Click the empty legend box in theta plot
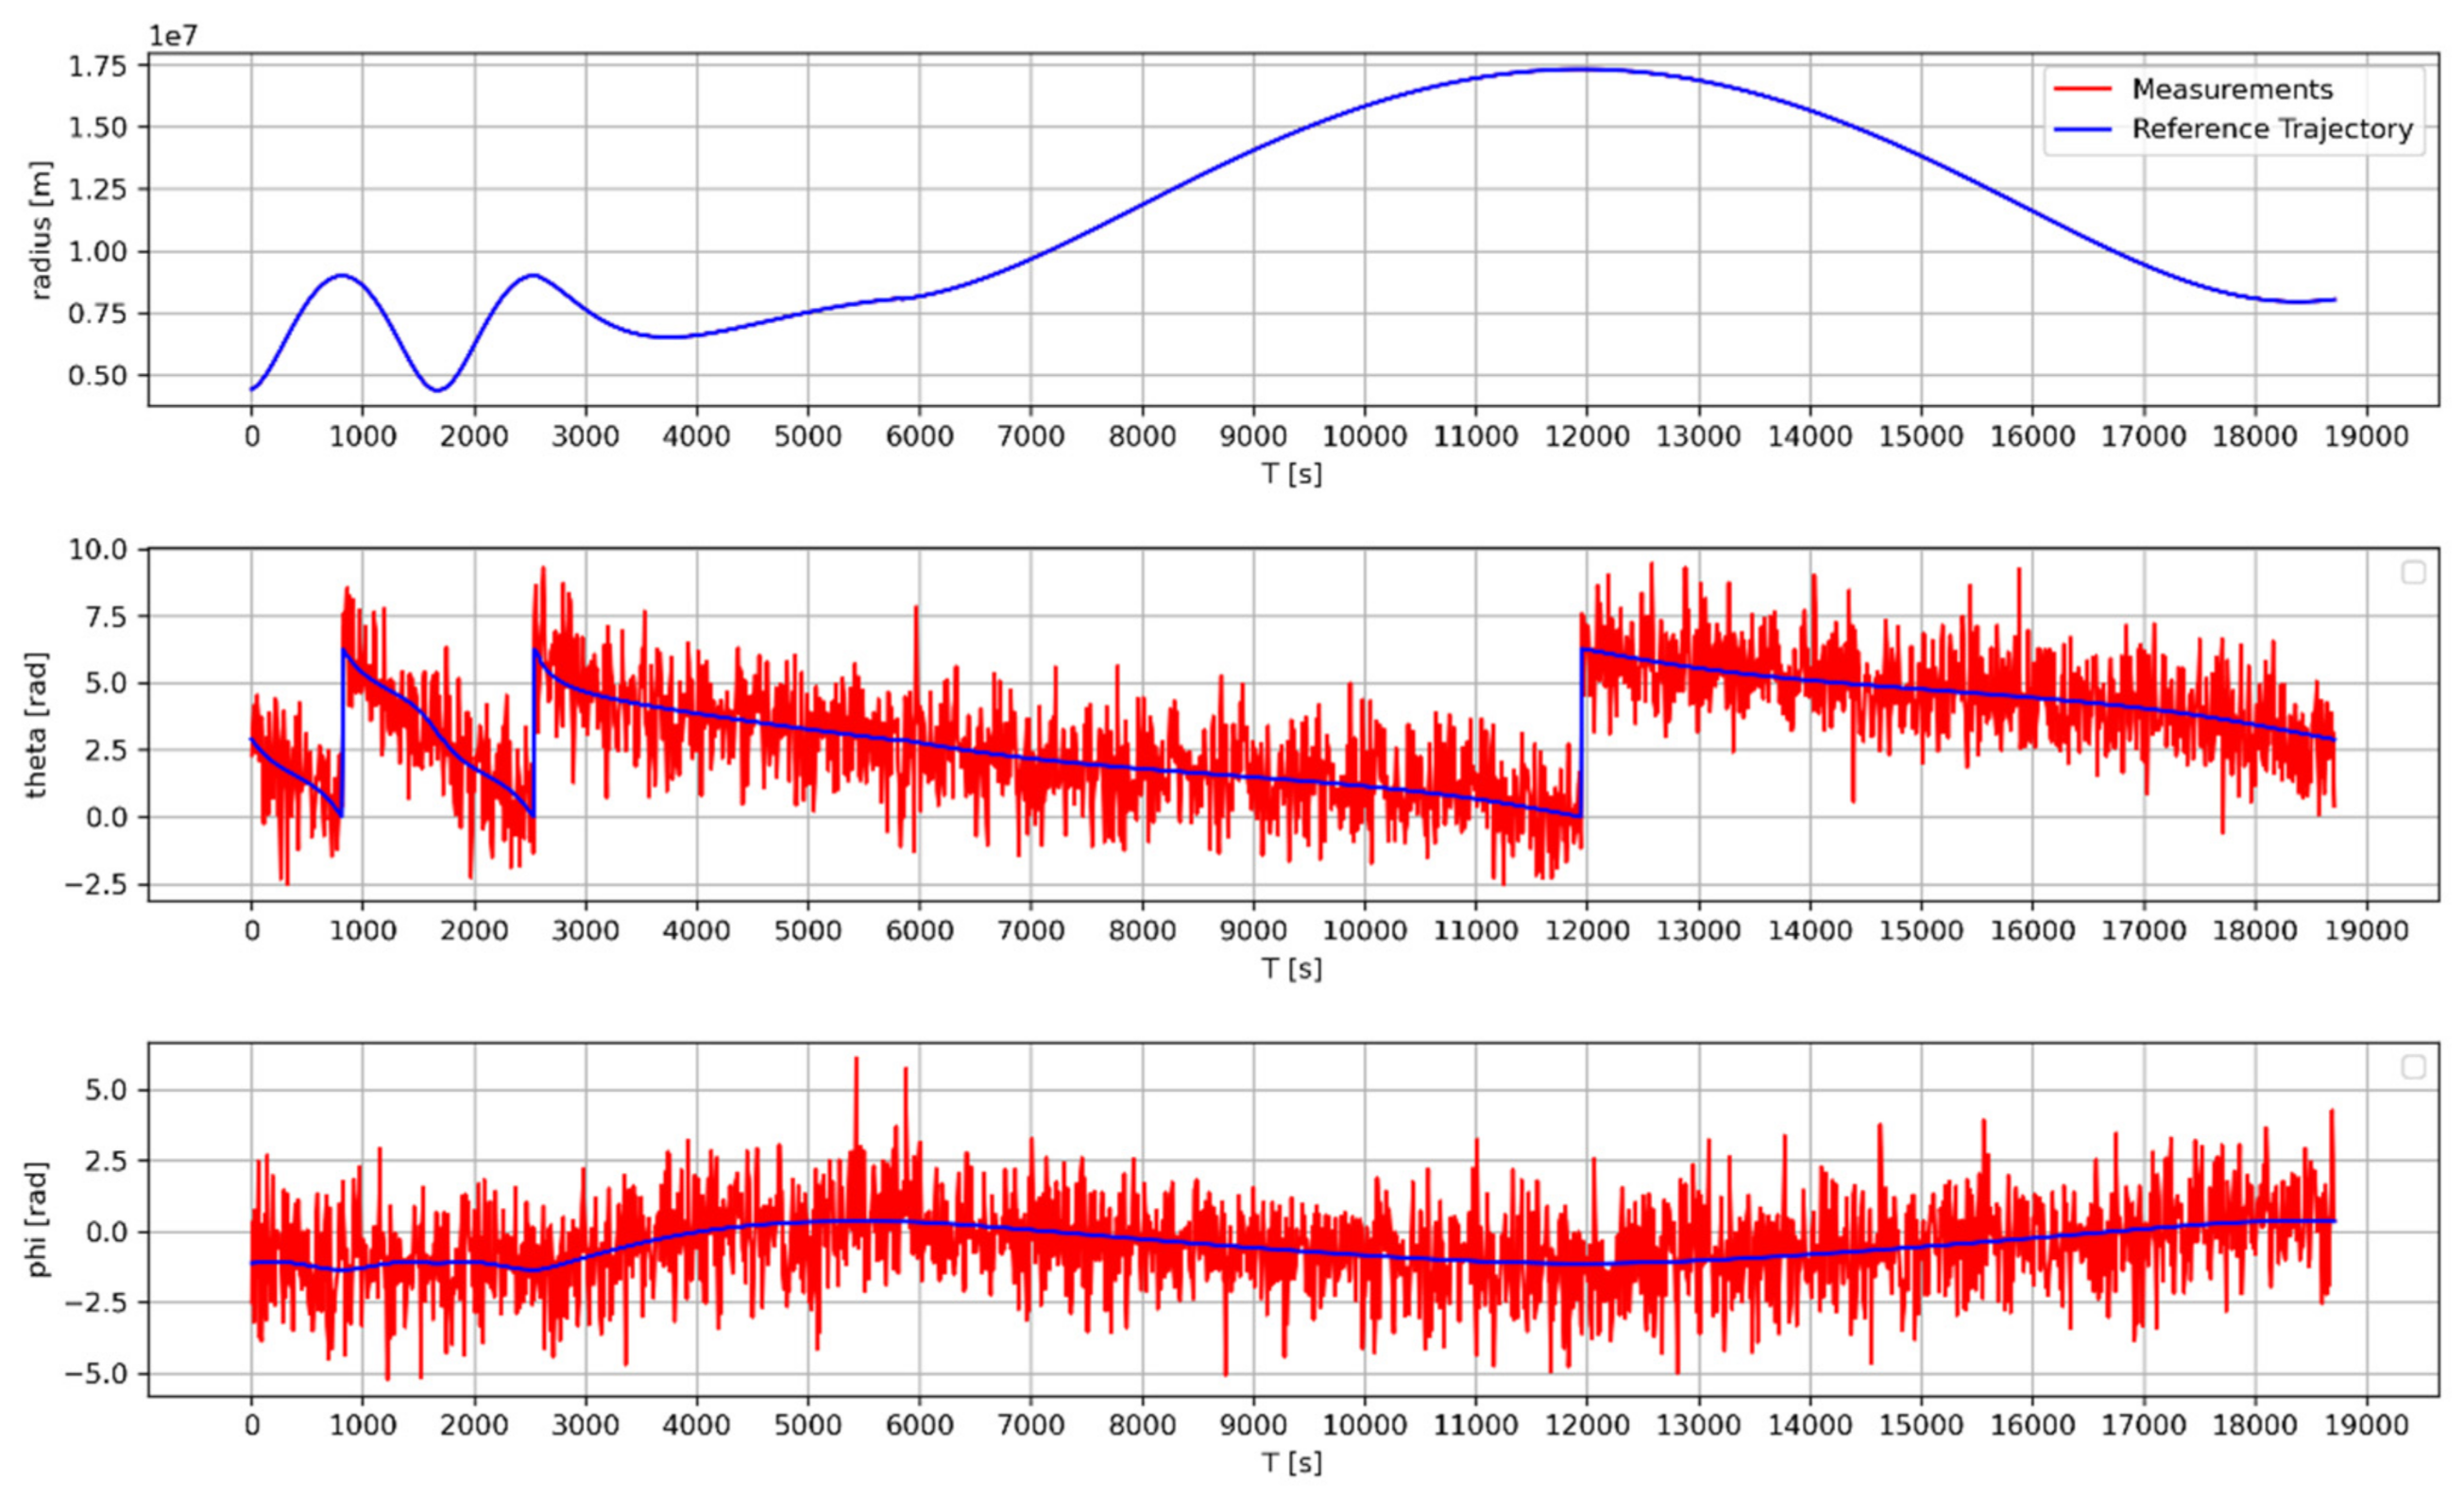Screen dimensions: 2464x1496 (2413, 572)
